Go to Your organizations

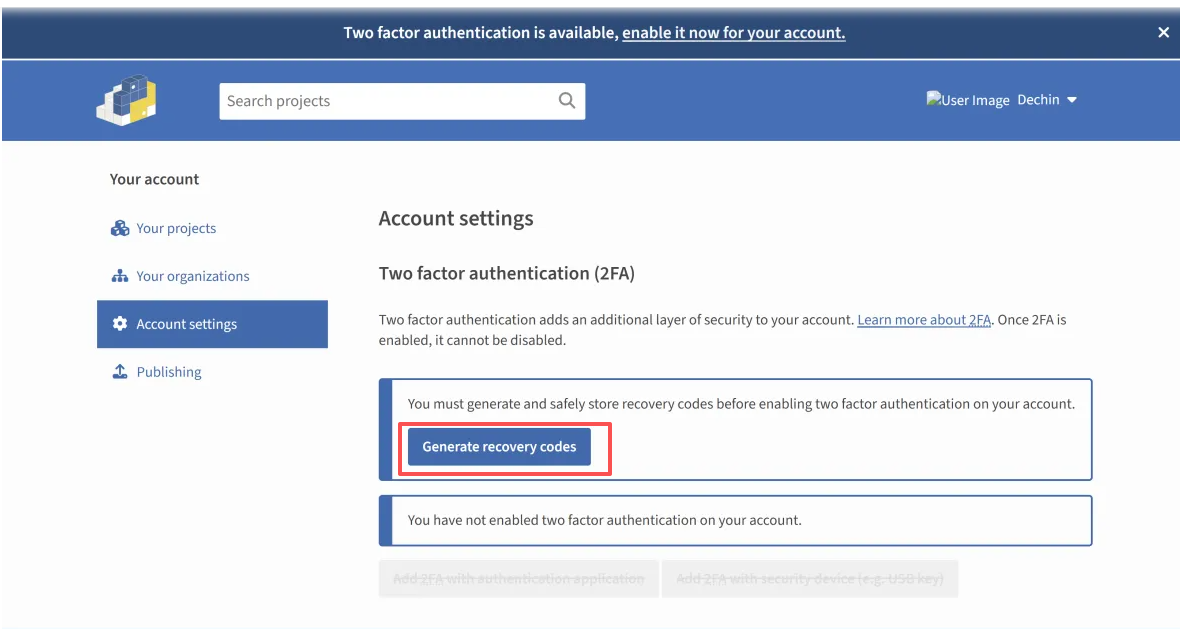coord(193,276)
